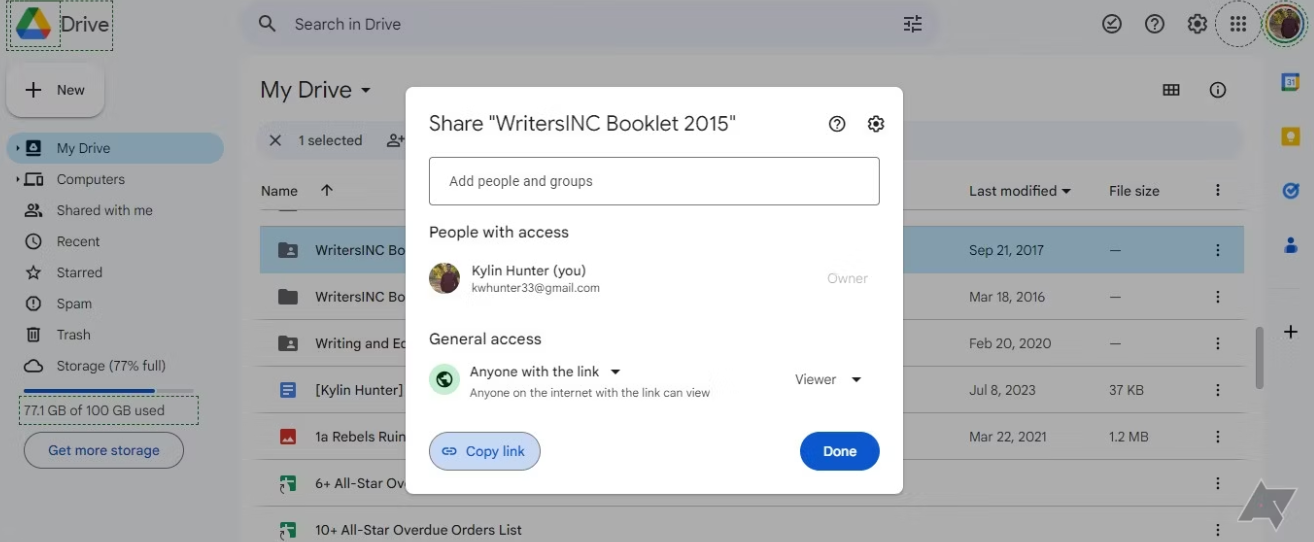Click the Done button
The image size is (1314, 542).
tap(840, 451)
